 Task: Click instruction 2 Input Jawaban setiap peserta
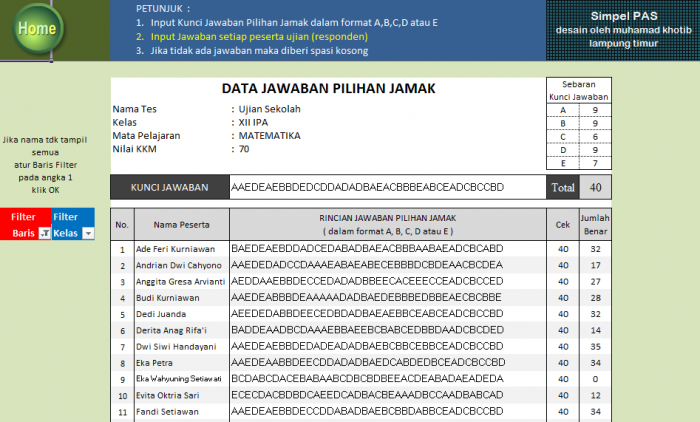259,37
